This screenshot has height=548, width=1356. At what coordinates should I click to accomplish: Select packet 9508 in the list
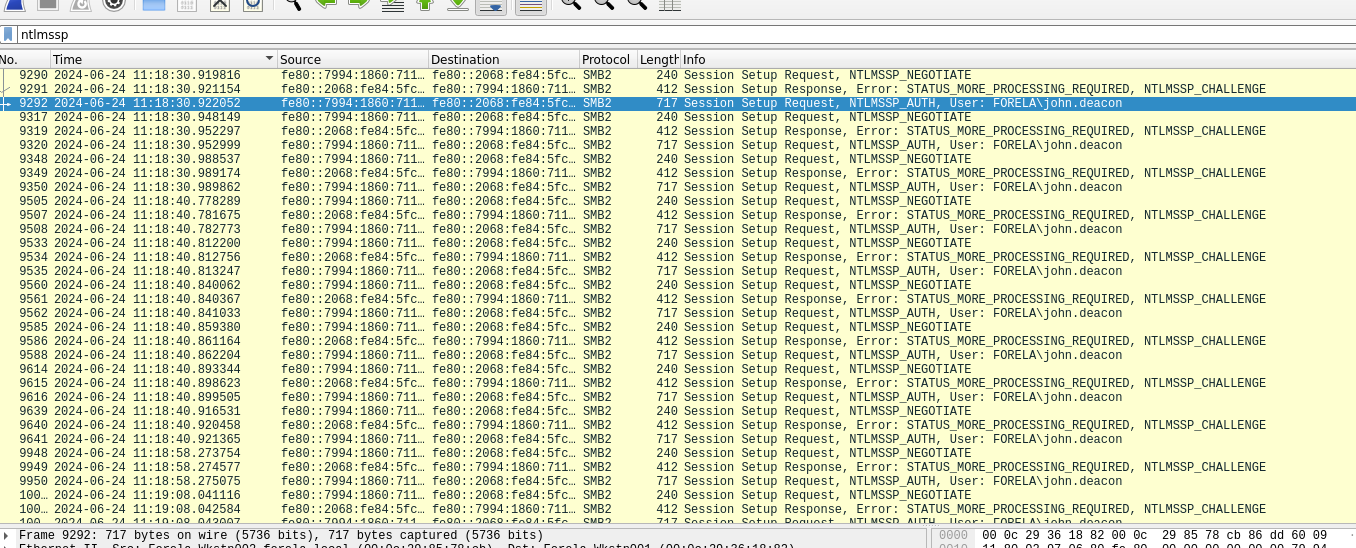[678, 229]
